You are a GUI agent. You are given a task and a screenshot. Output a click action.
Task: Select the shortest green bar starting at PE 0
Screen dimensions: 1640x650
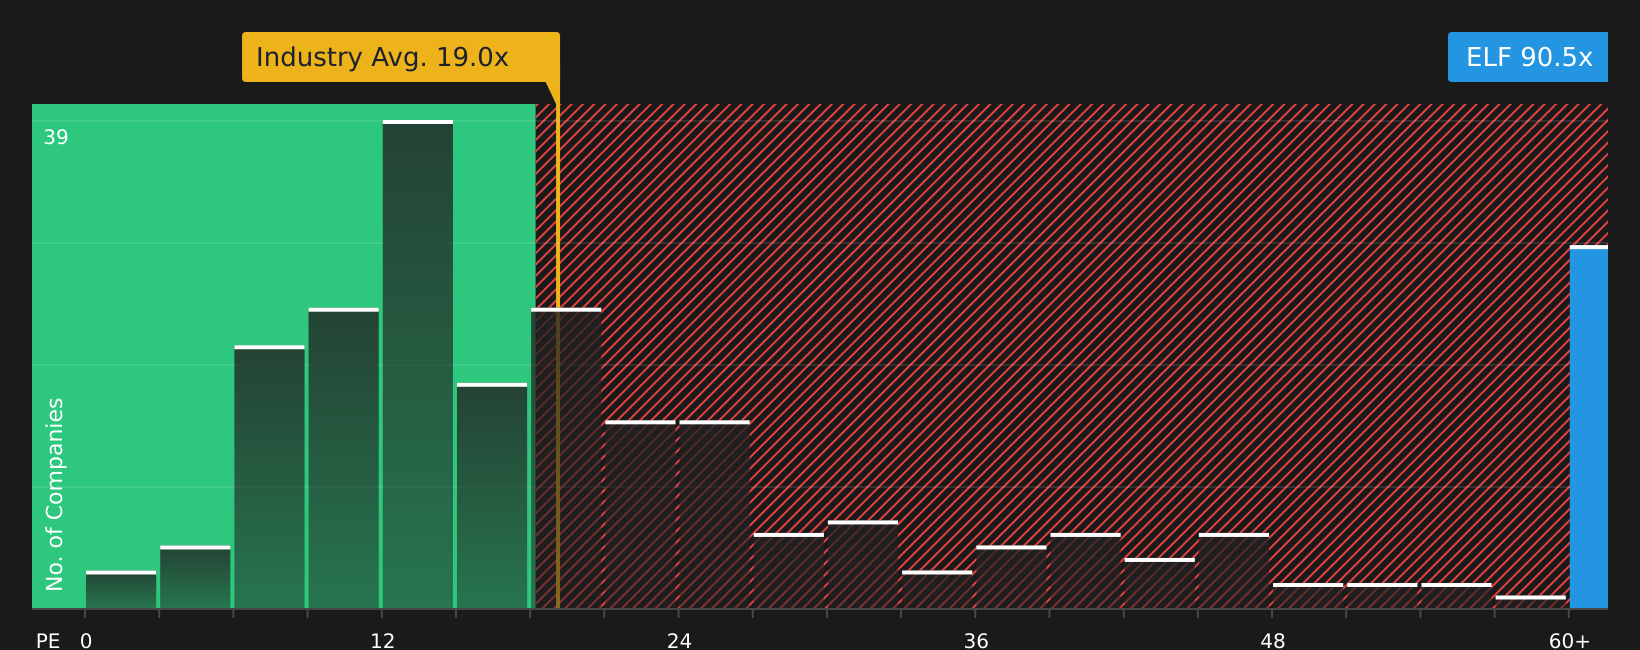point(121,590)
